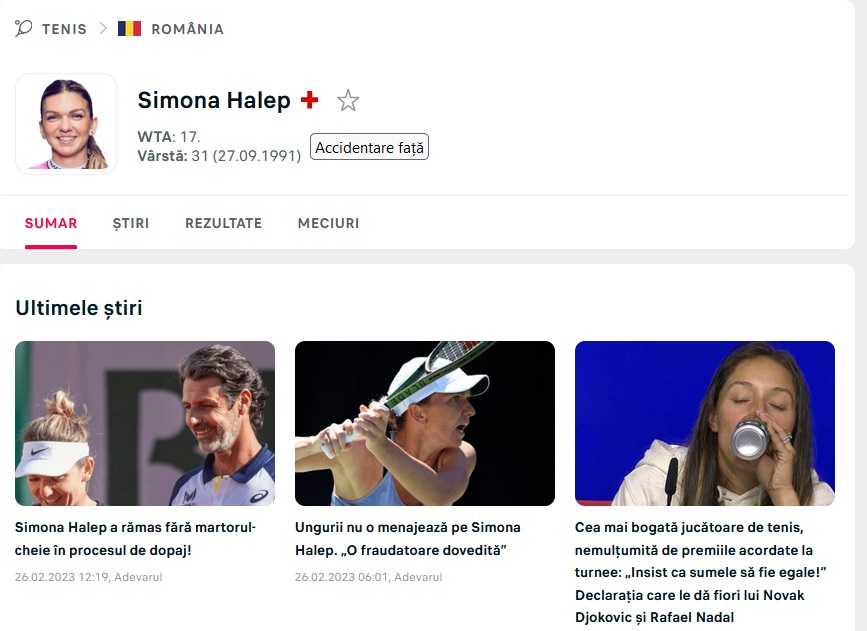This screenshot has height=631, width=867.
Task: Select the SUMAR tab
Action: coord(51,223)
